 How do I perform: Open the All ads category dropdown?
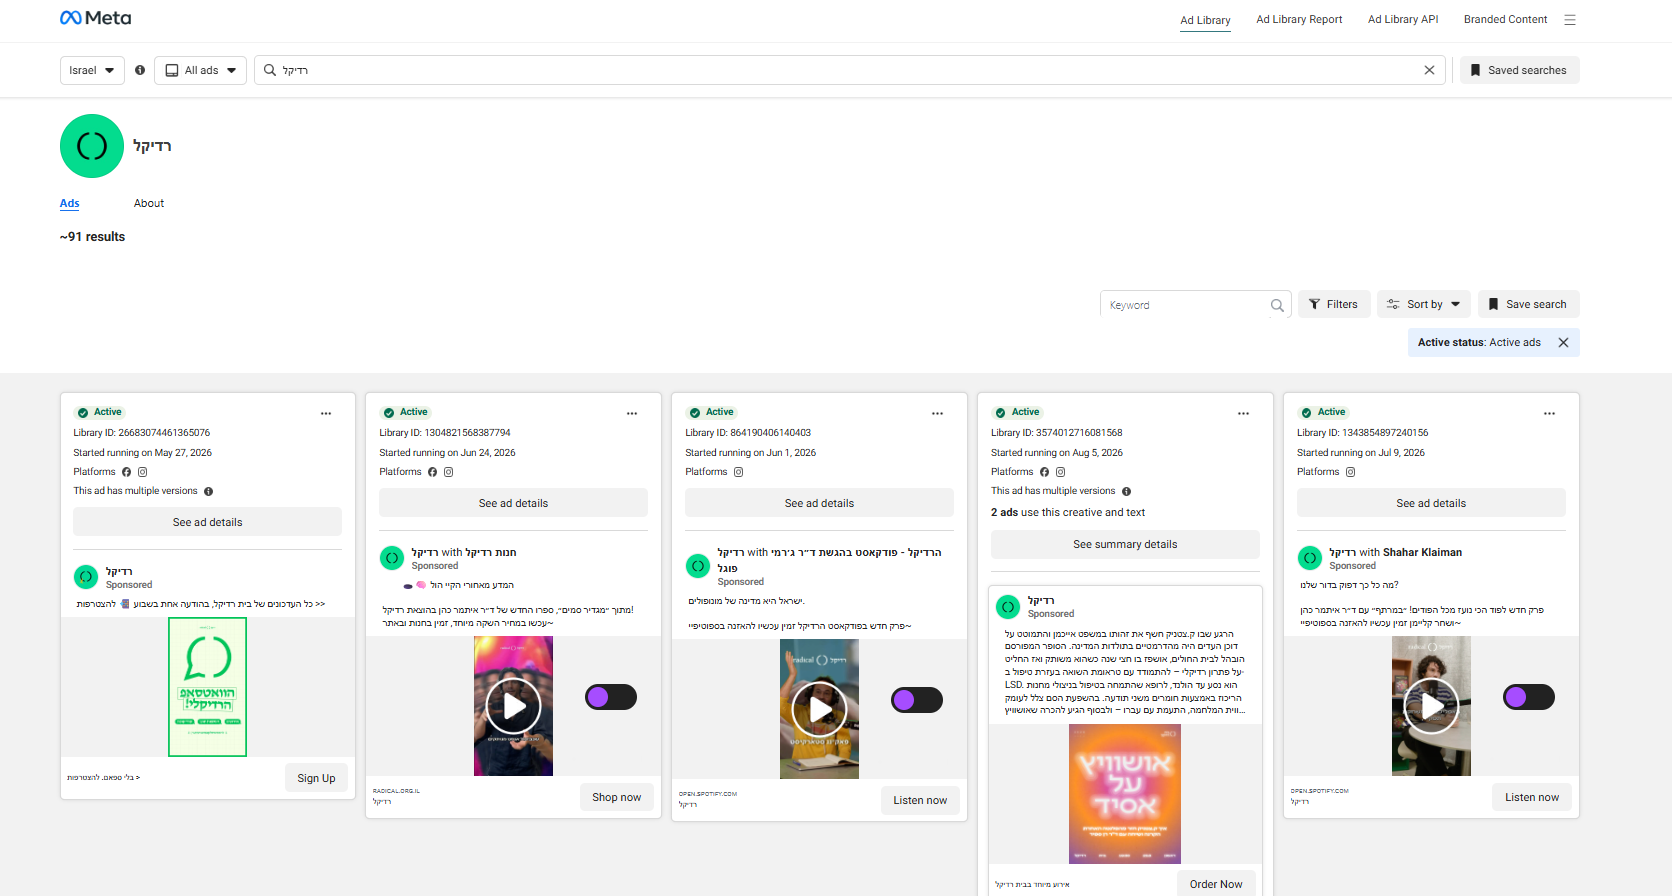(201, 70)
